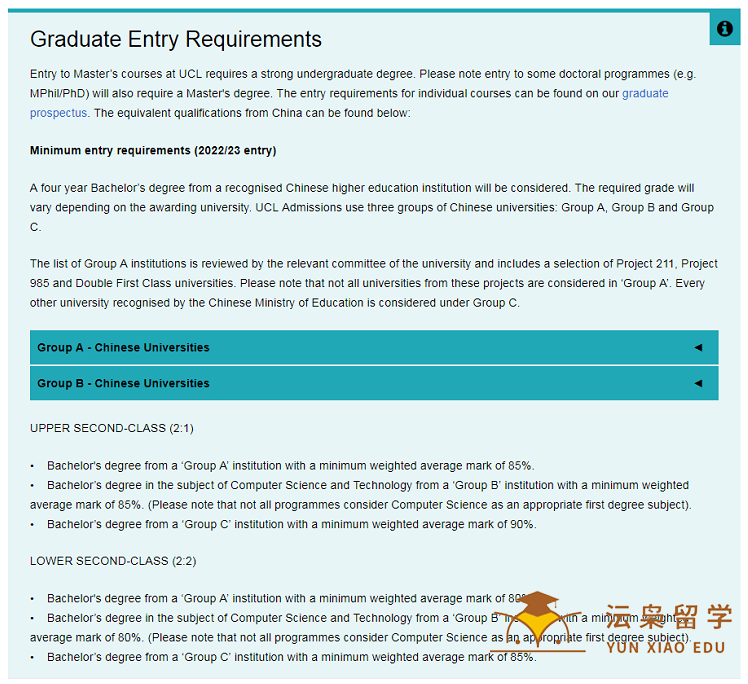This screenshot has width=748, height=684.
Task: Click the info icon in top-right corner
Action: [724, 29]
